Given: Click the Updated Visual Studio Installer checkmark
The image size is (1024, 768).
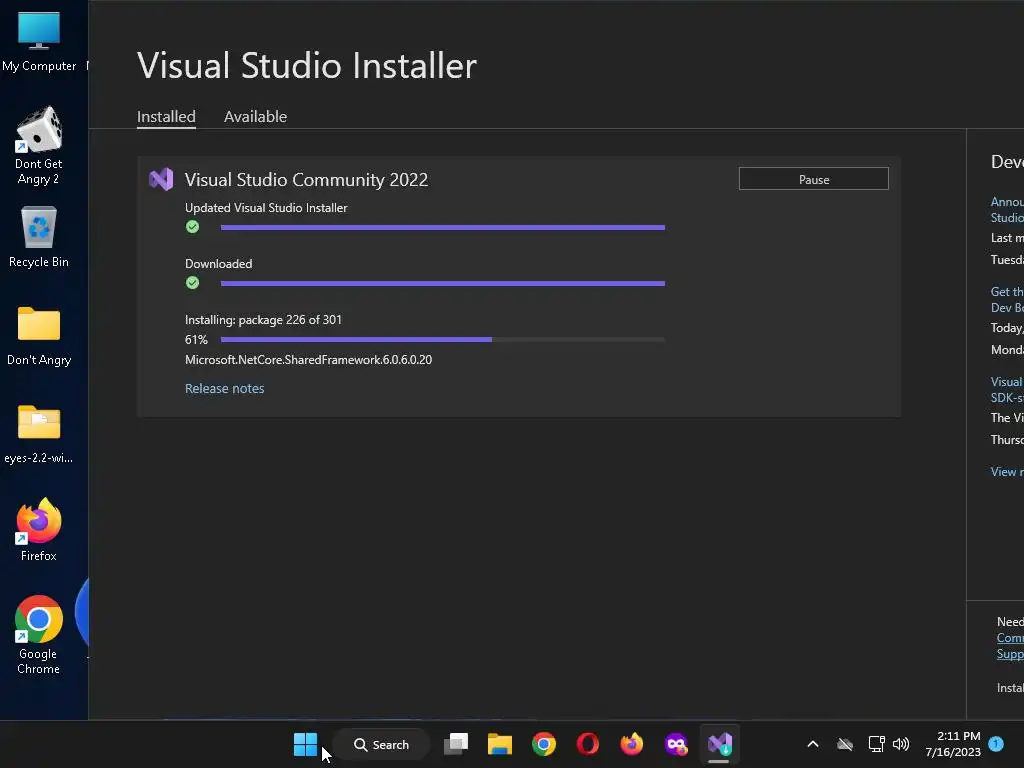Looking at the screenshot, I should [192, 227].
